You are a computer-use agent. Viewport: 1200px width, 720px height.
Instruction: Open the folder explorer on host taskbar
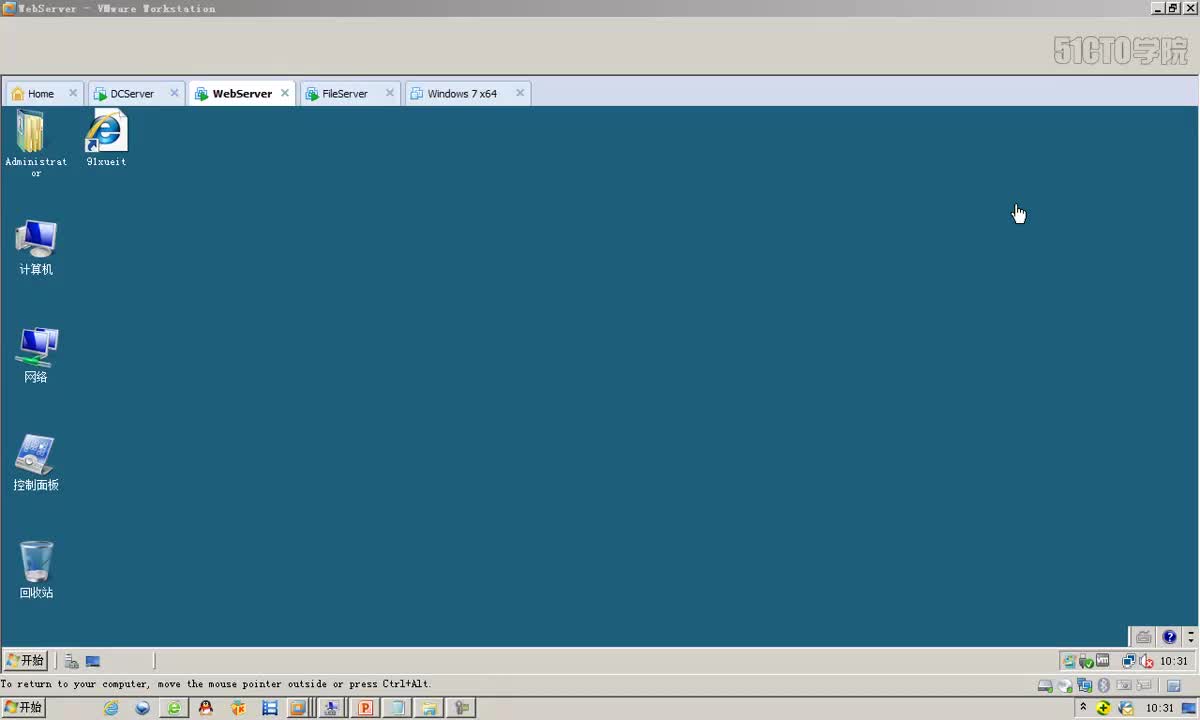430,707
